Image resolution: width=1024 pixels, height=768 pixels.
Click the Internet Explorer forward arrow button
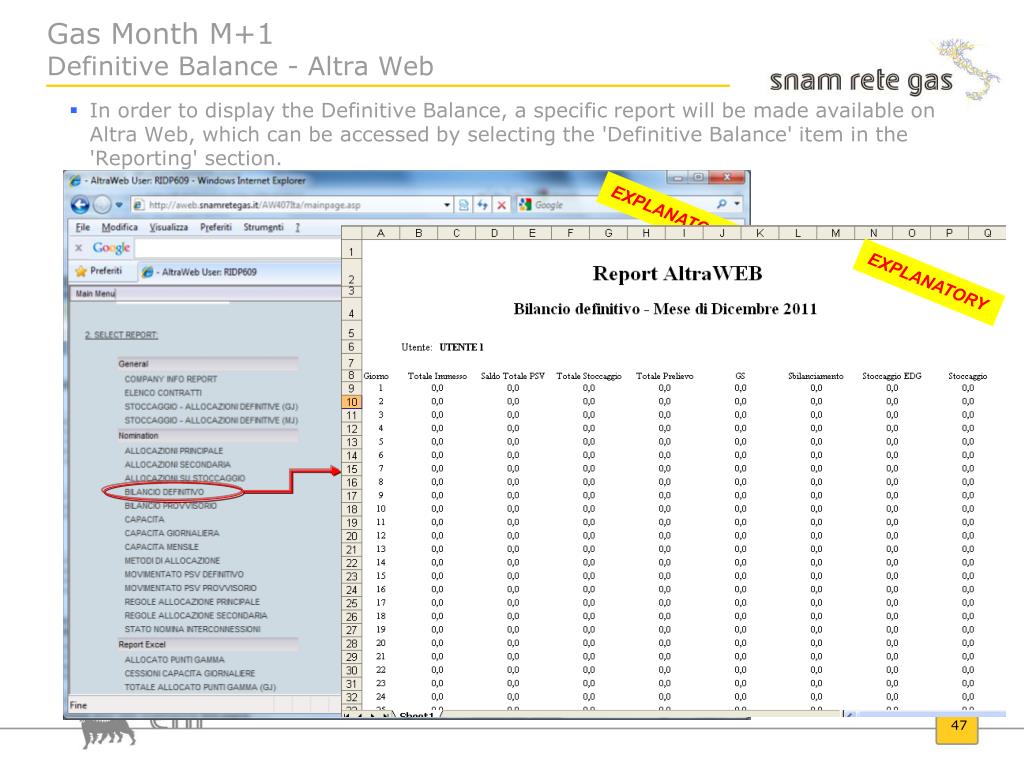click(102, 205)
